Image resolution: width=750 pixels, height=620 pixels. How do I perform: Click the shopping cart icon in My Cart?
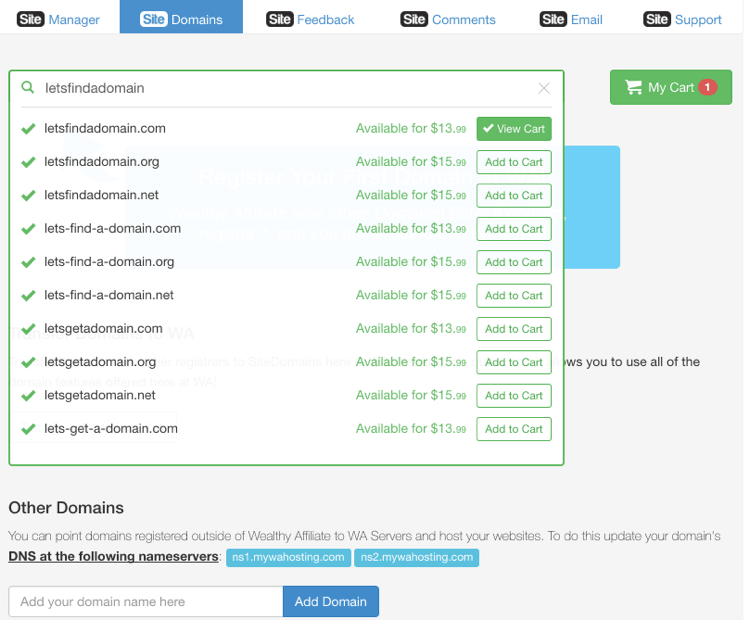coord(634,87)
